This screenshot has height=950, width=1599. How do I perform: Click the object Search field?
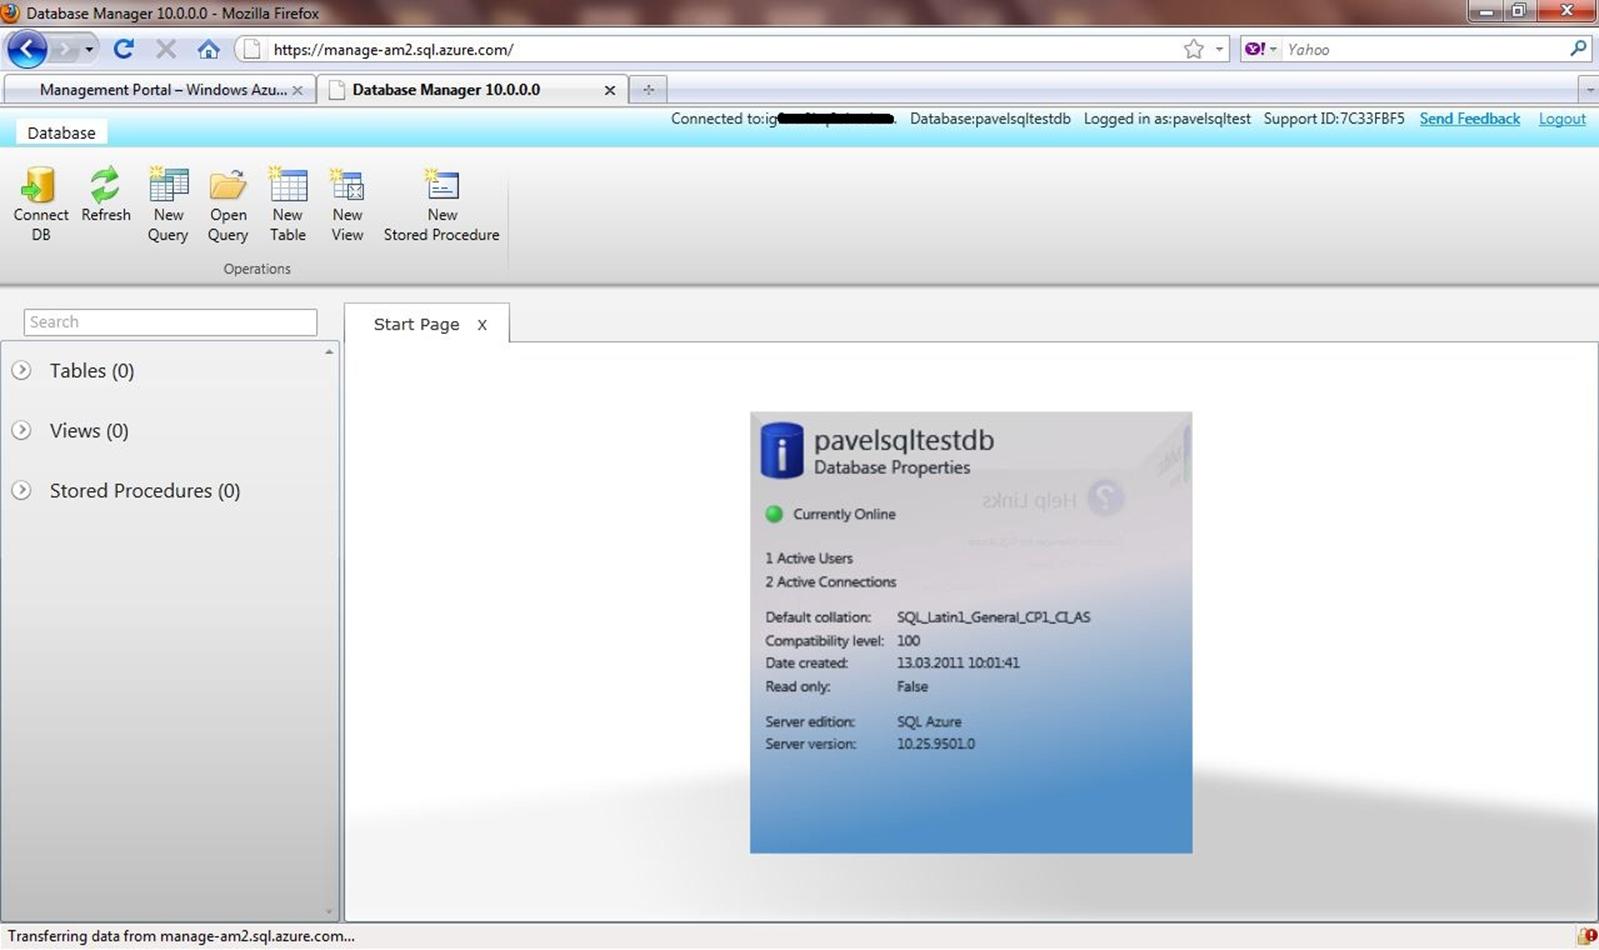tap(170, 322)
